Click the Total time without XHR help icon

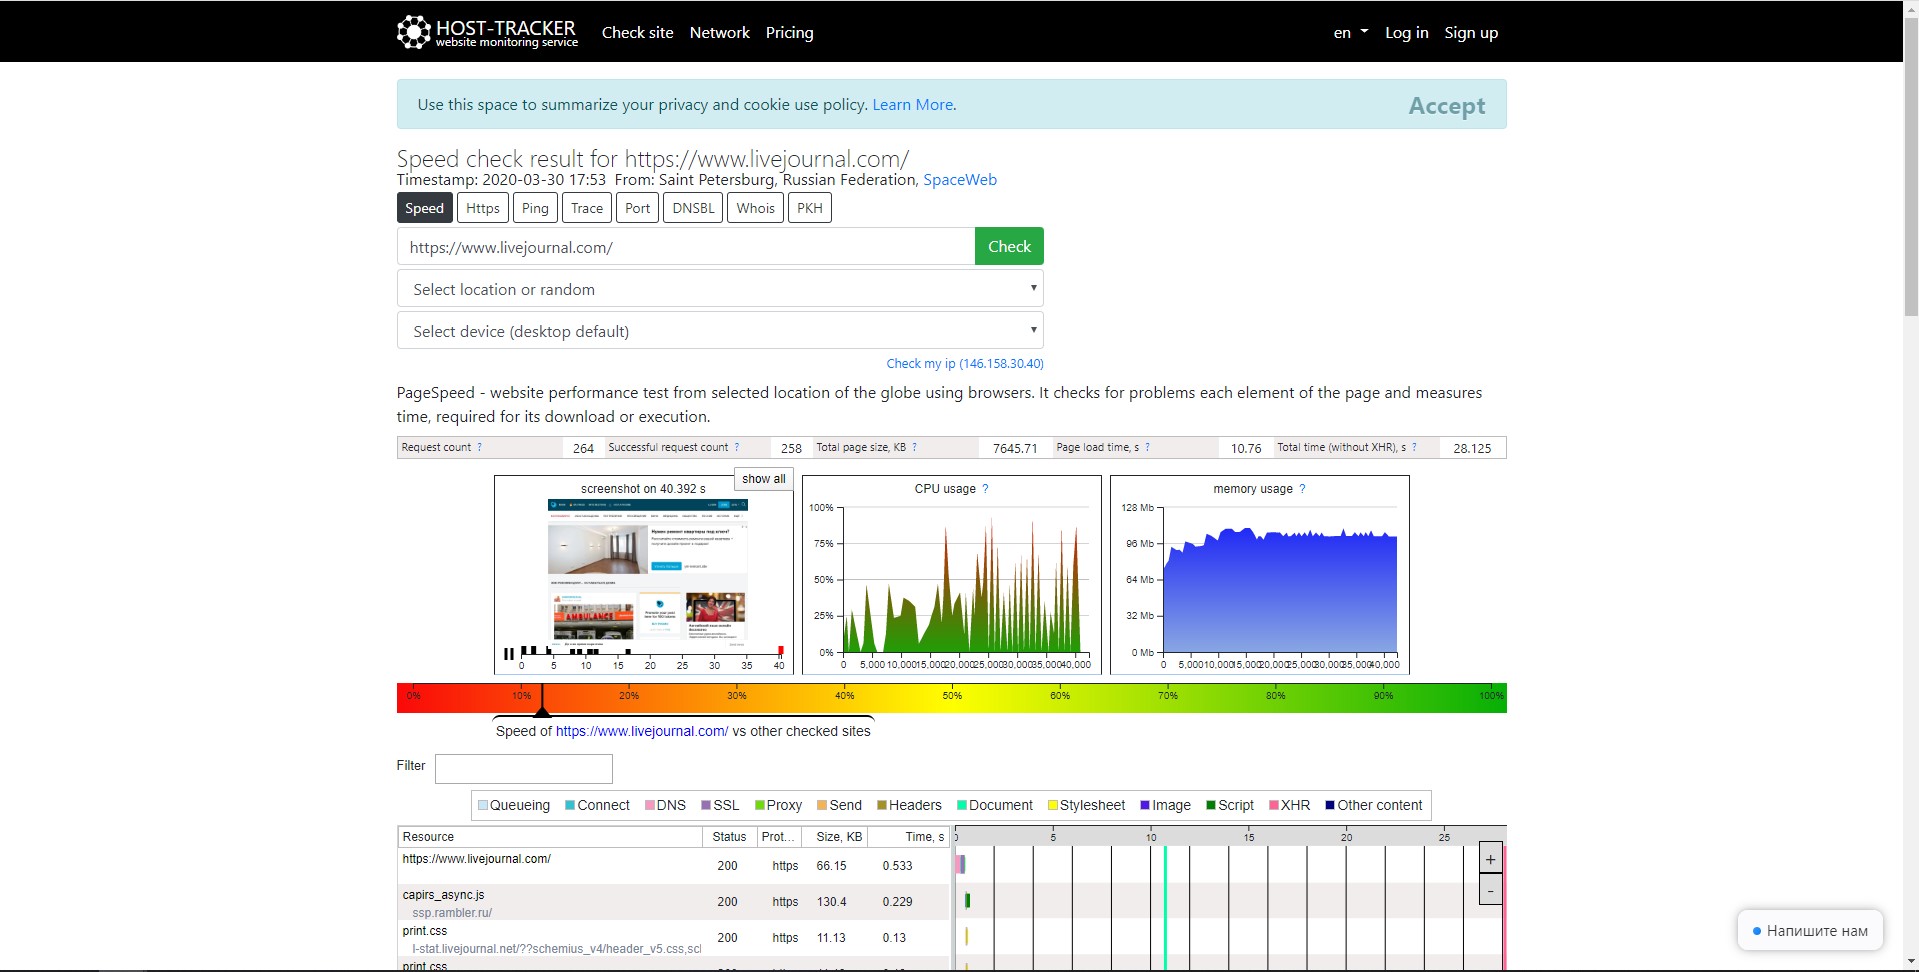(1414, 447)
